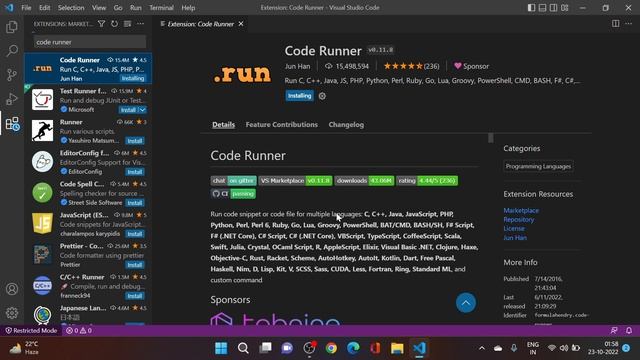The height and width of the screenshot is (360, 640).
Task: Open the Search view in activity bar
Action: [x=12, y=51]
